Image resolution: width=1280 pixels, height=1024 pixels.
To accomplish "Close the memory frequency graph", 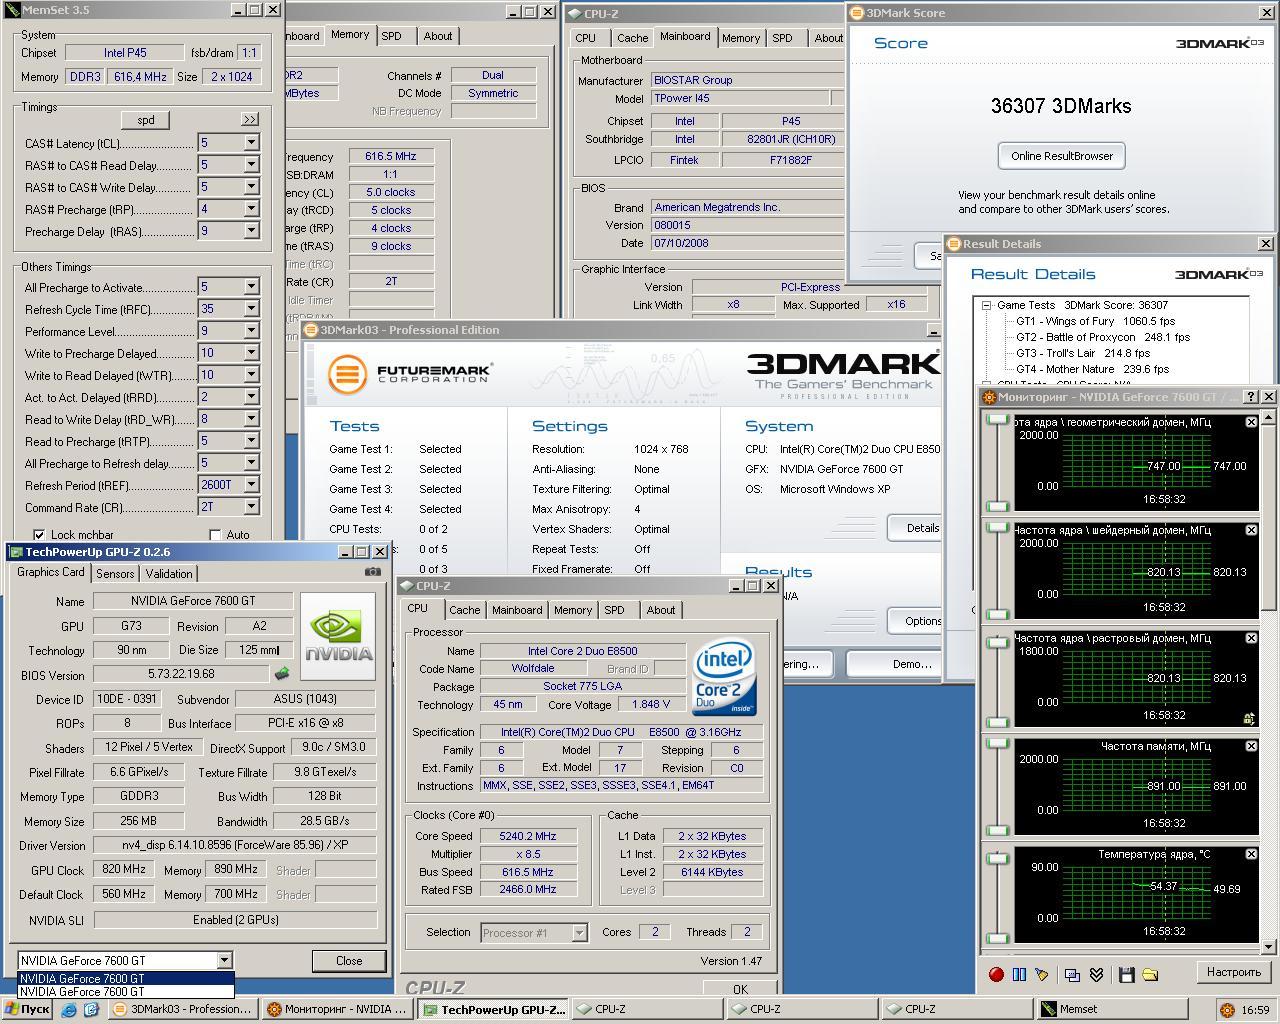I will click(1251, 746).
